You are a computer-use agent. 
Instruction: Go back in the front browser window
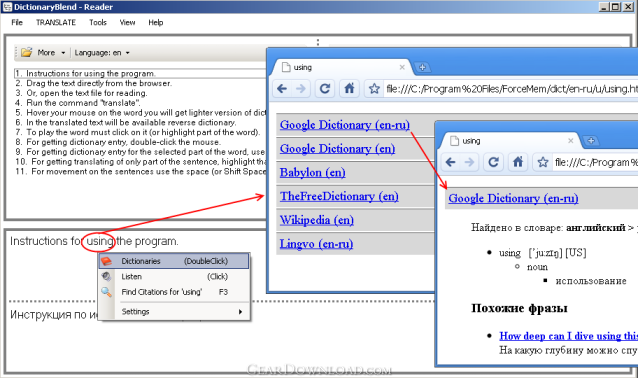tap(450, 162)
